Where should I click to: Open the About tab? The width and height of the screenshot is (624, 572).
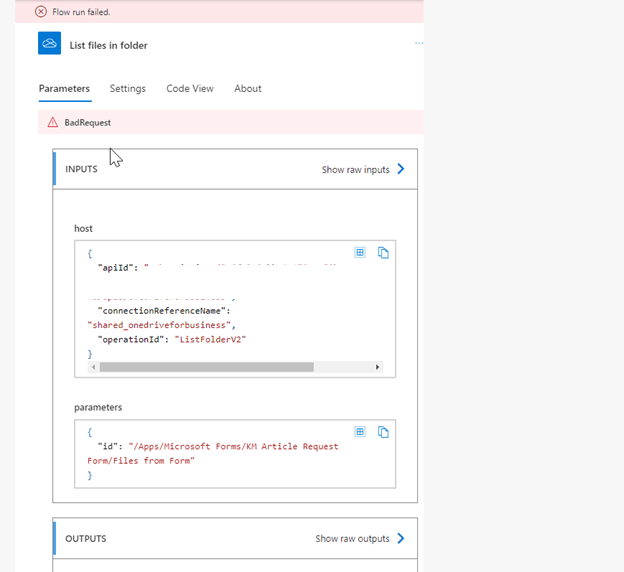click(248, 88)
